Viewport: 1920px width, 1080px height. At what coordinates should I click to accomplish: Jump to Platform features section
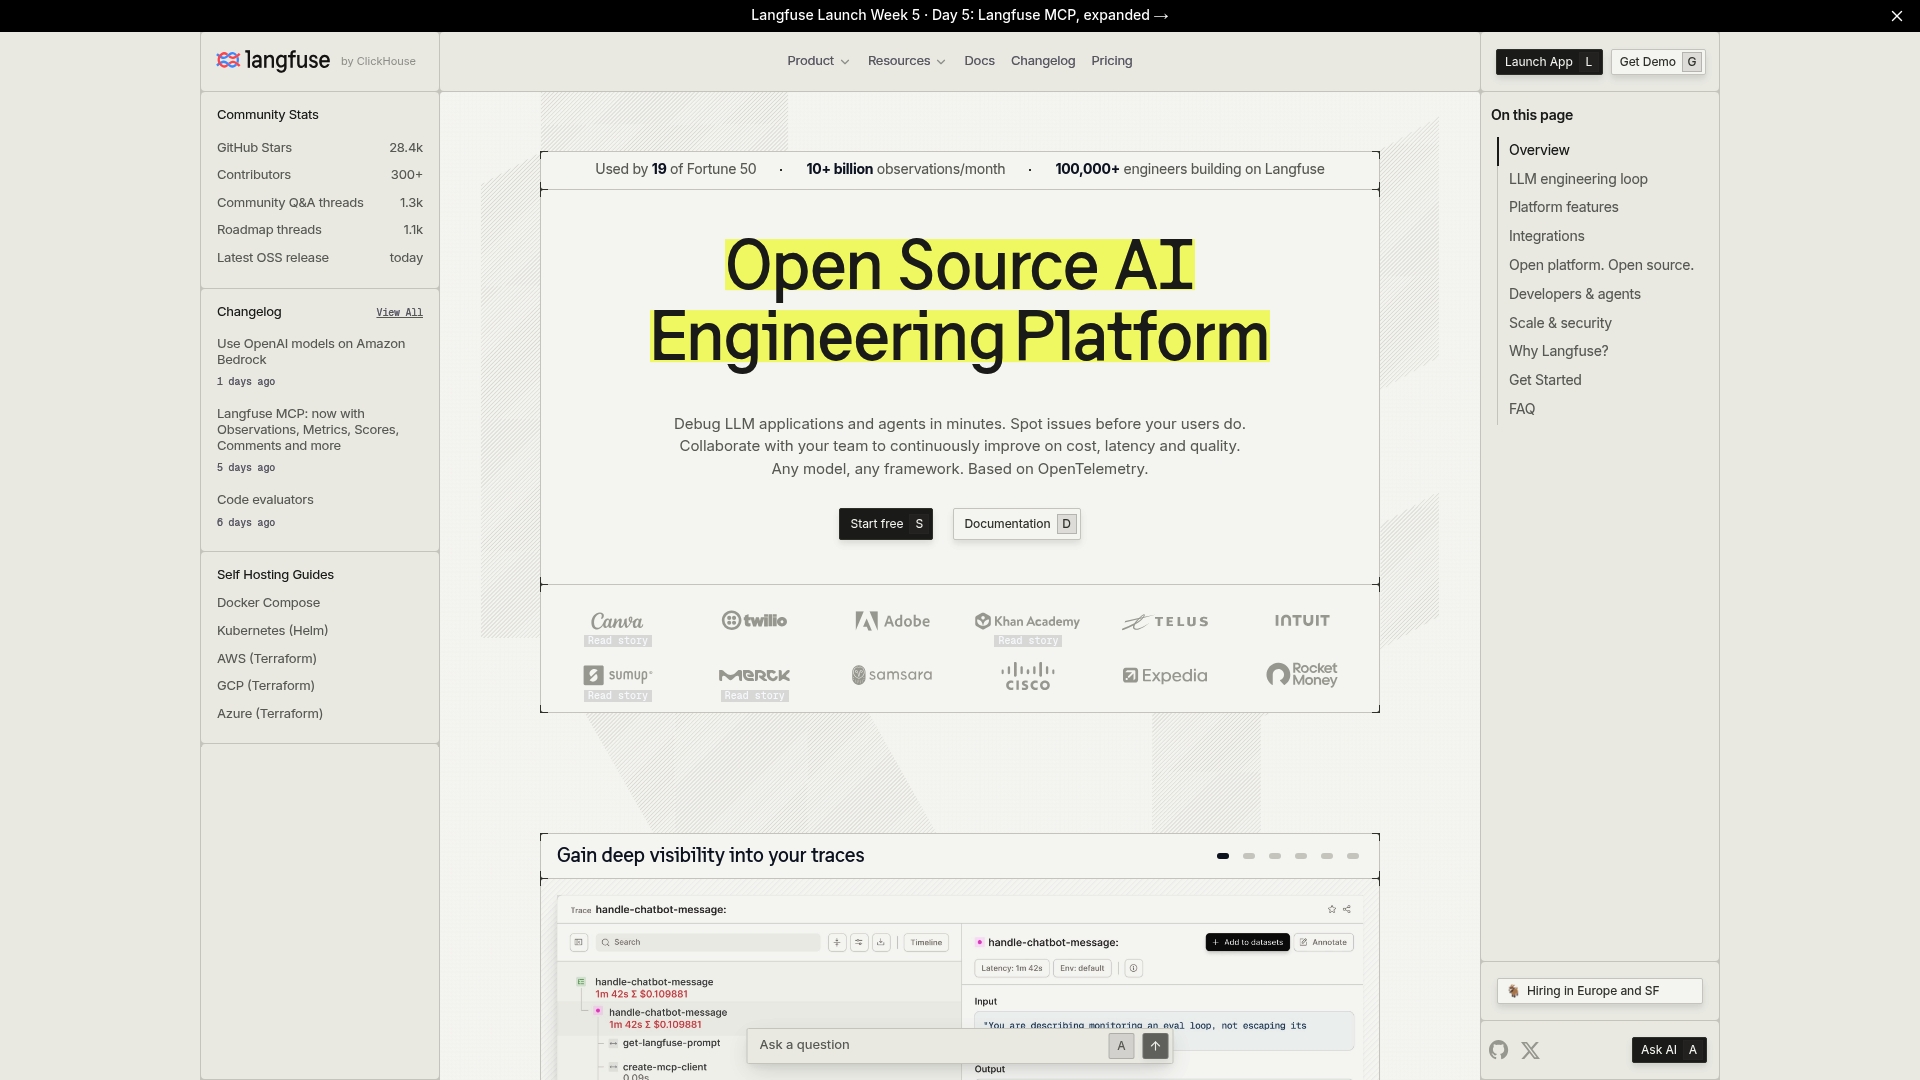pos(1563,207)
